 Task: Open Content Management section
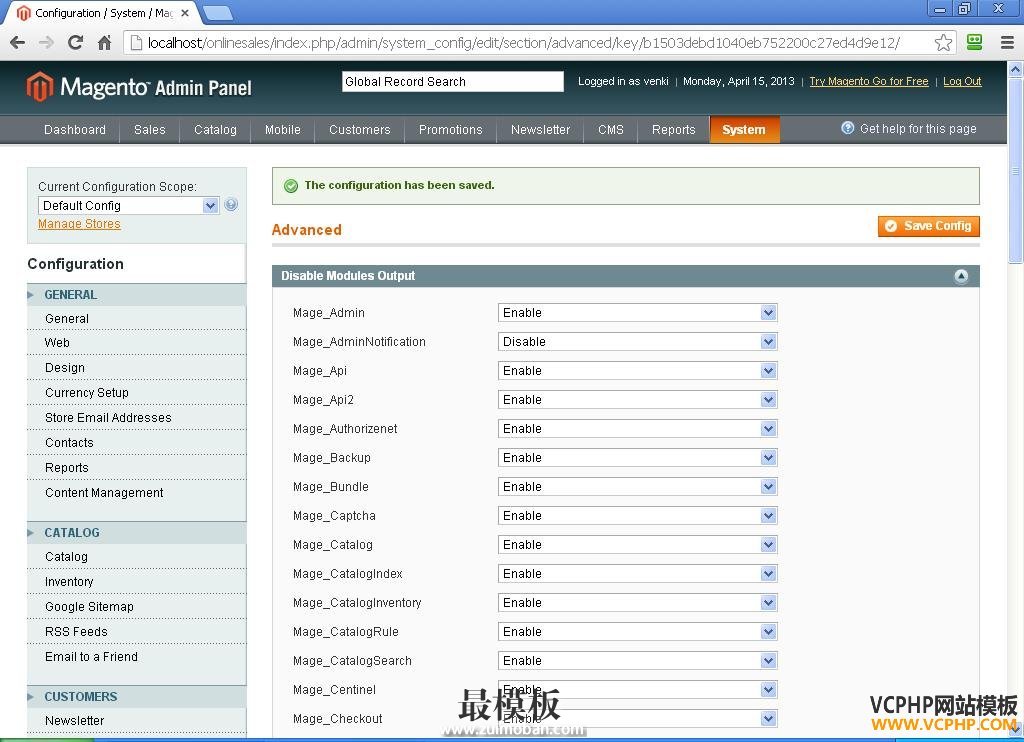click(x=104, y=493)
